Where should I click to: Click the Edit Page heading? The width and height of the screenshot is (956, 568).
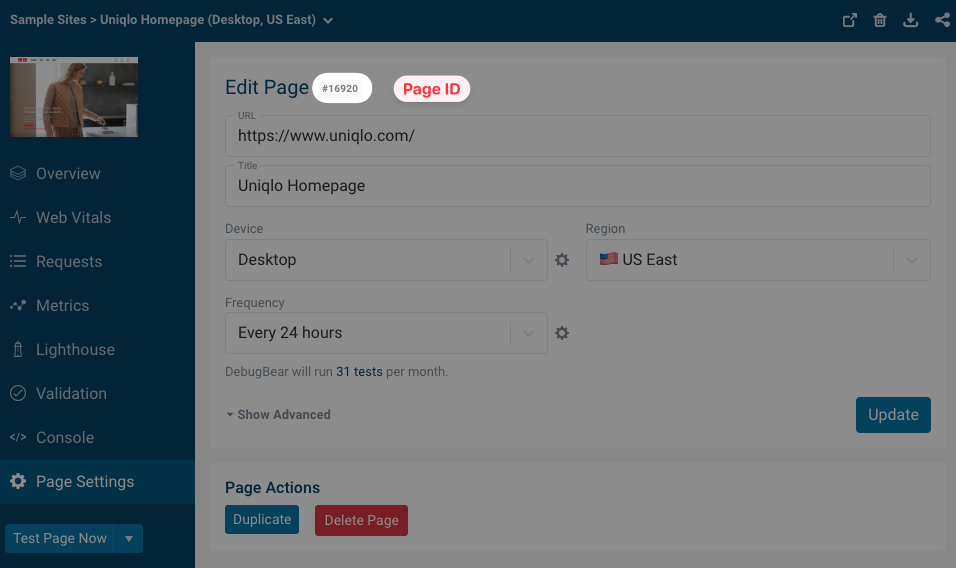click(x=267, y=87)
